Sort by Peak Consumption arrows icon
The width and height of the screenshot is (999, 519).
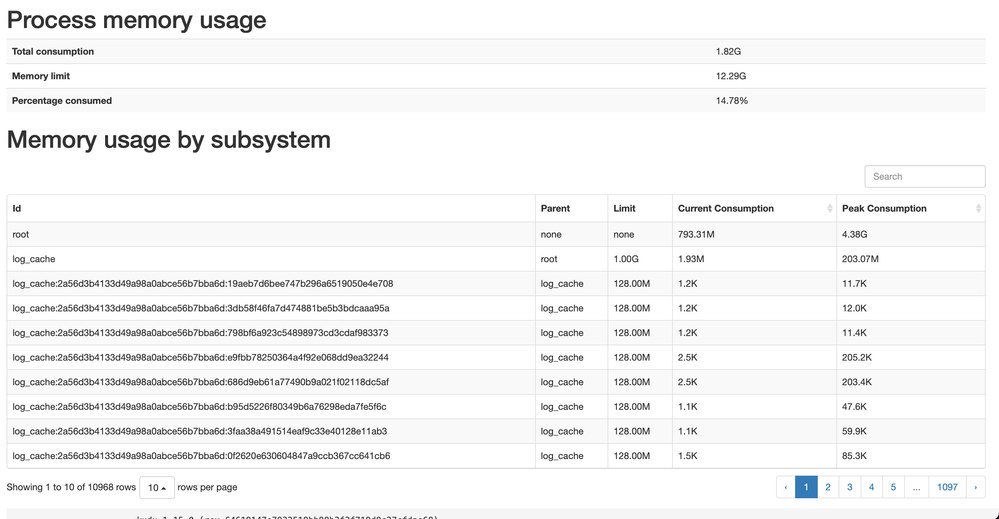(980, 209)
